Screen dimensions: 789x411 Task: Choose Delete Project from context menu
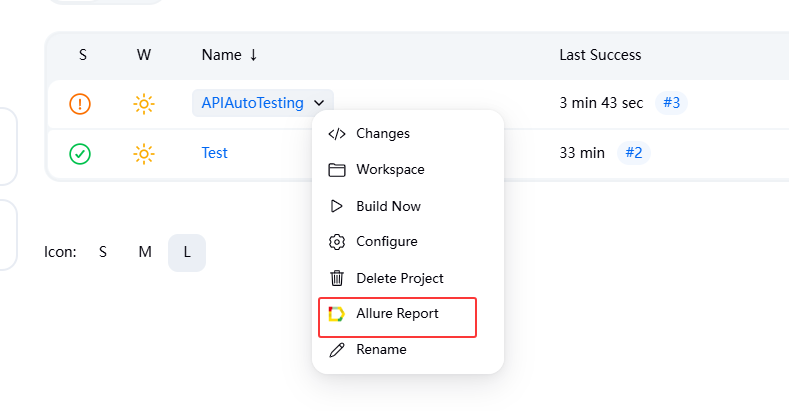399,278
